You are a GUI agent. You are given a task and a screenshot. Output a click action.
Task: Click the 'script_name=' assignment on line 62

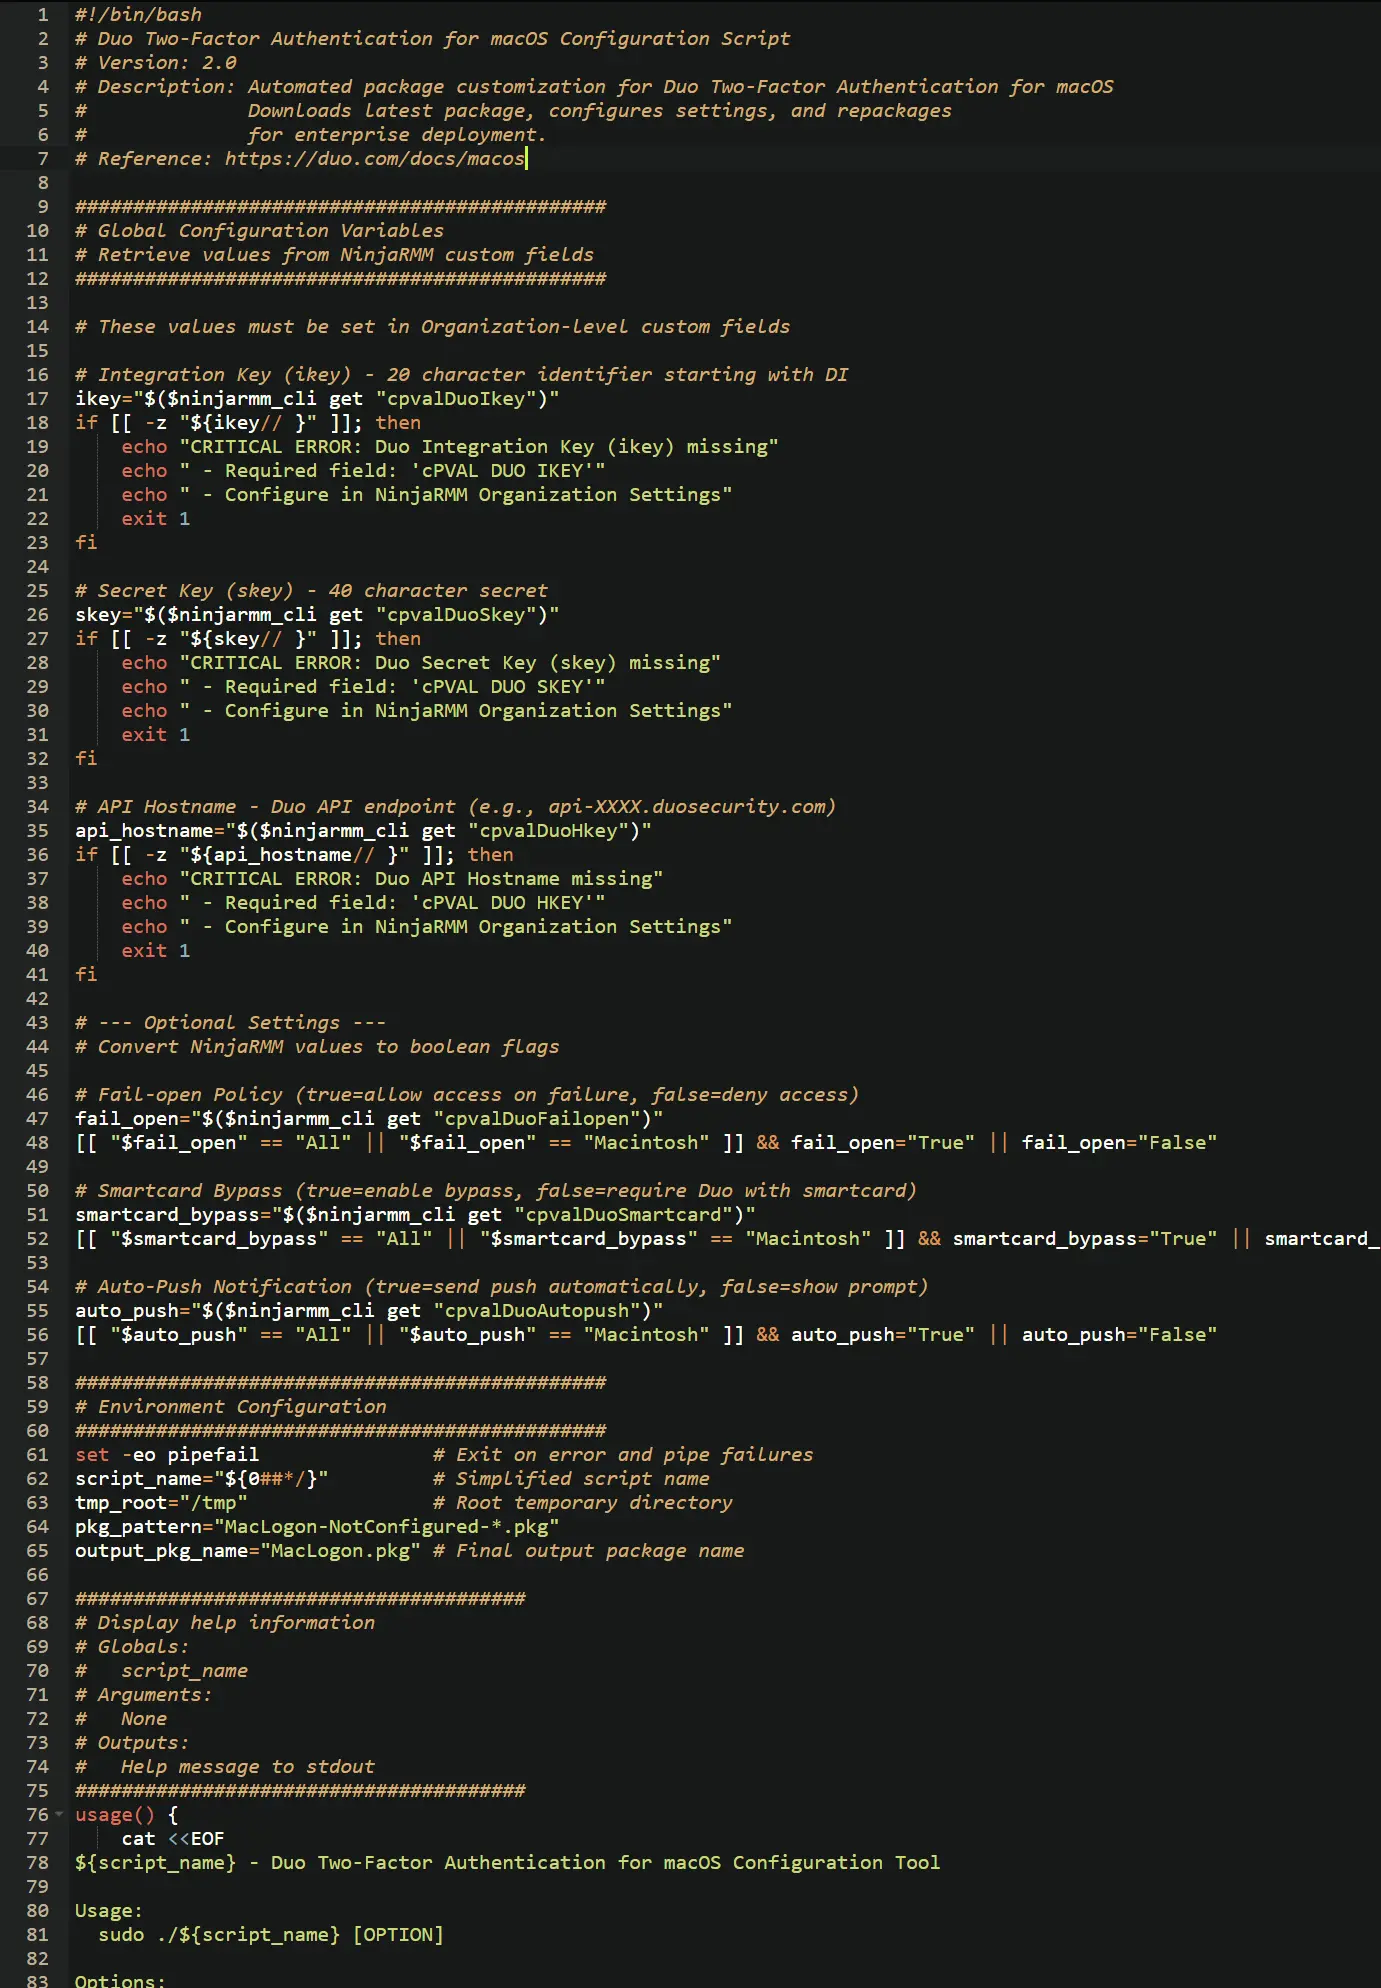(x=144, y=1478)
